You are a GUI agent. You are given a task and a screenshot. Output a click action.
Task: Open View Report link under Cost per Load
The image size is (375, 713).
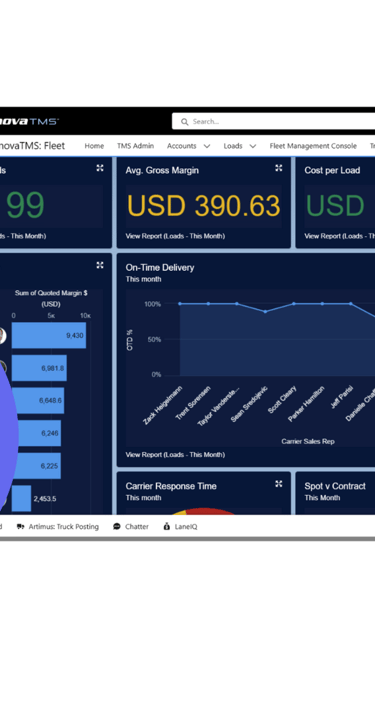tap(340, 236)
